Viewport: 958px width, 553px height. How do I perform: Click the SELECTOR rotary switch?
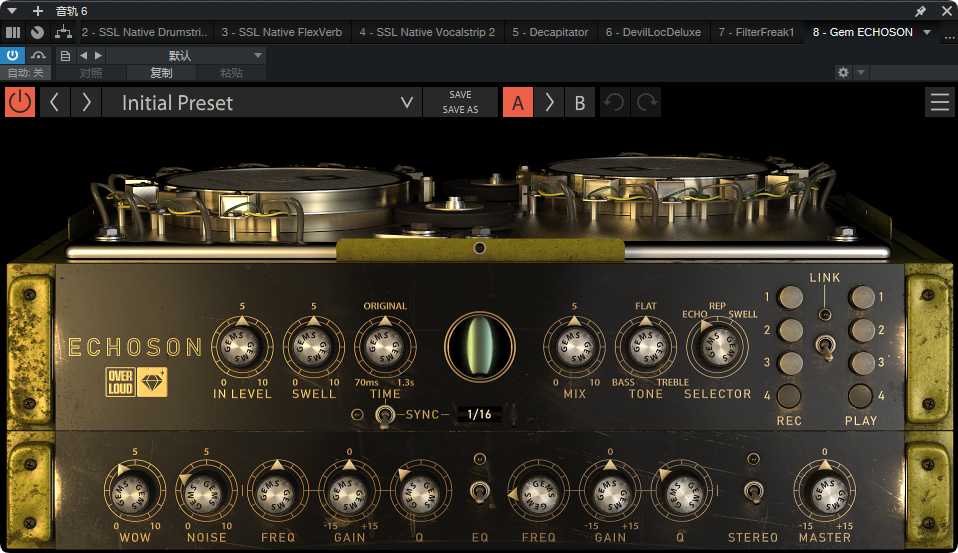coord(717,346)
